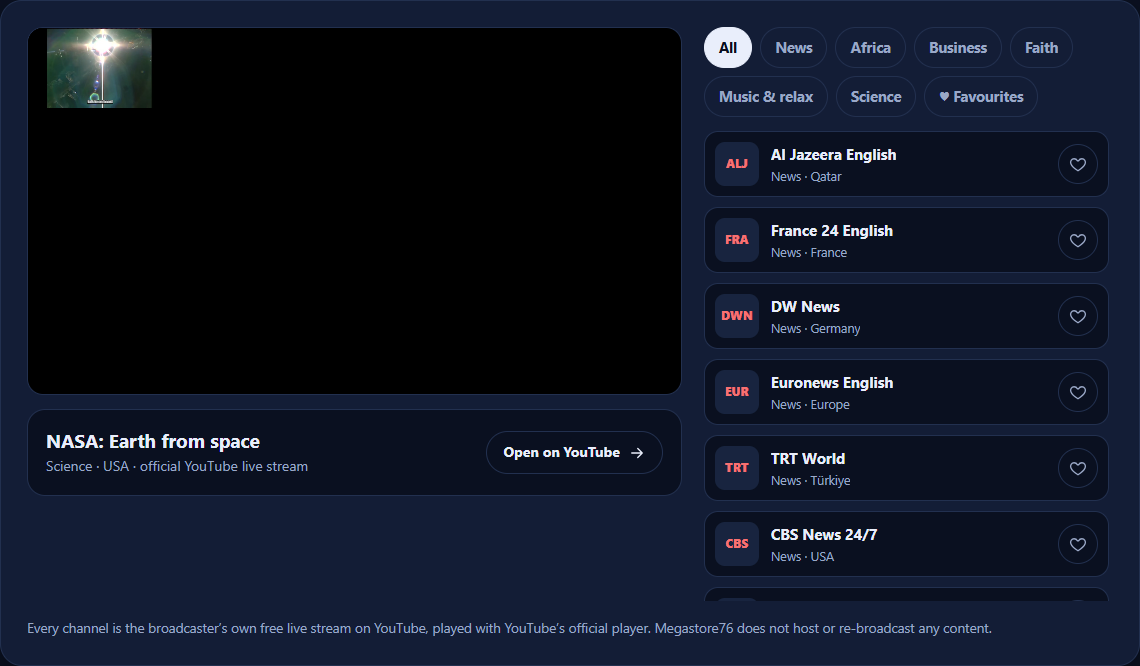Click the Megastore76 broadcaster disclaimer text
The image size is (1140, 666).
coord(509,629)
